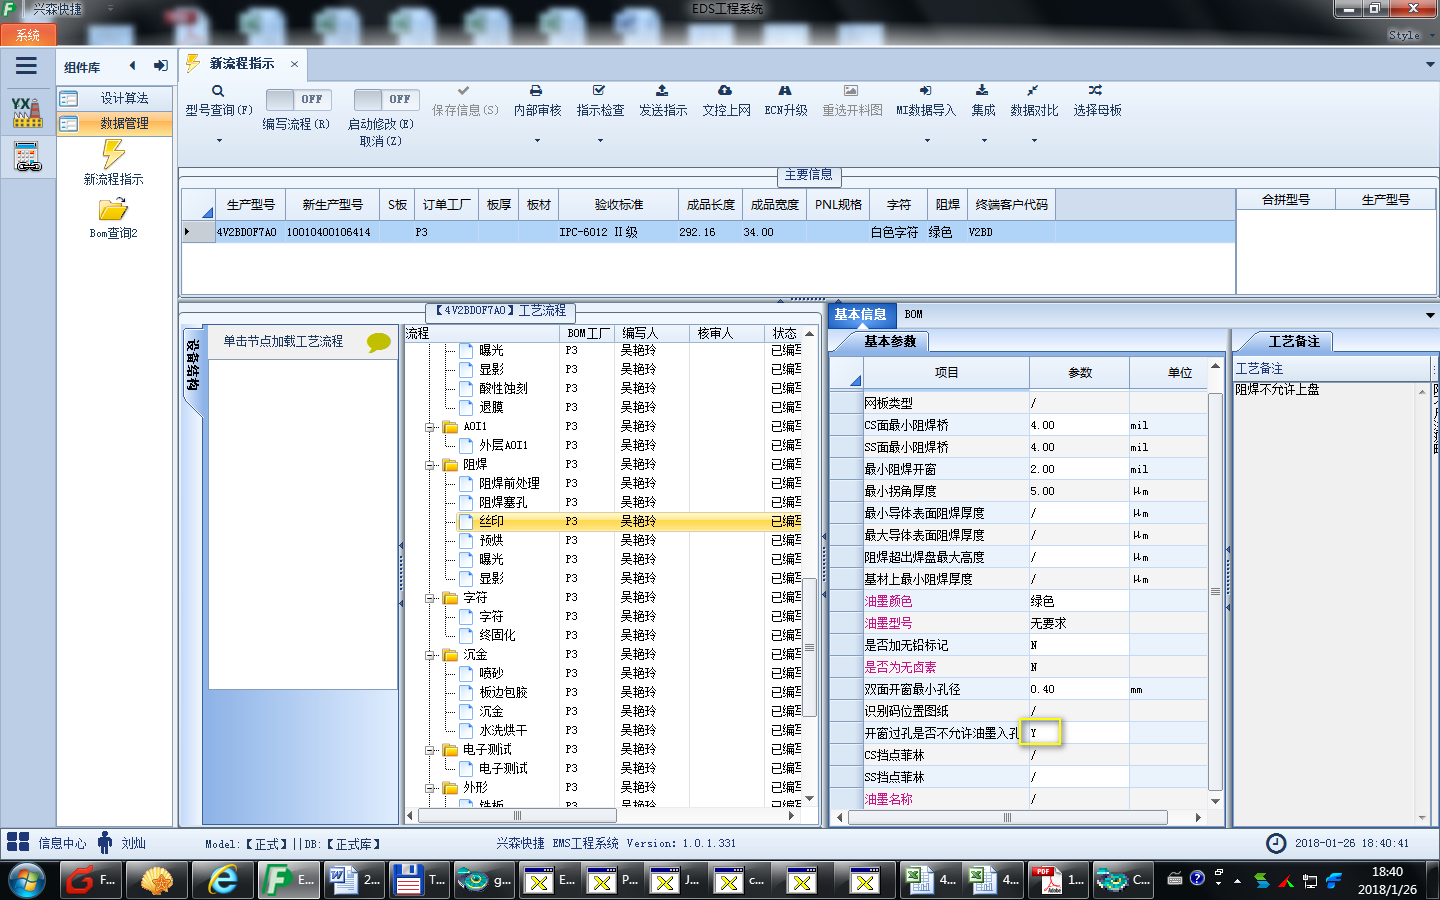Open the Word document taskbar button

pyautogui.click(x=355, y=880)
